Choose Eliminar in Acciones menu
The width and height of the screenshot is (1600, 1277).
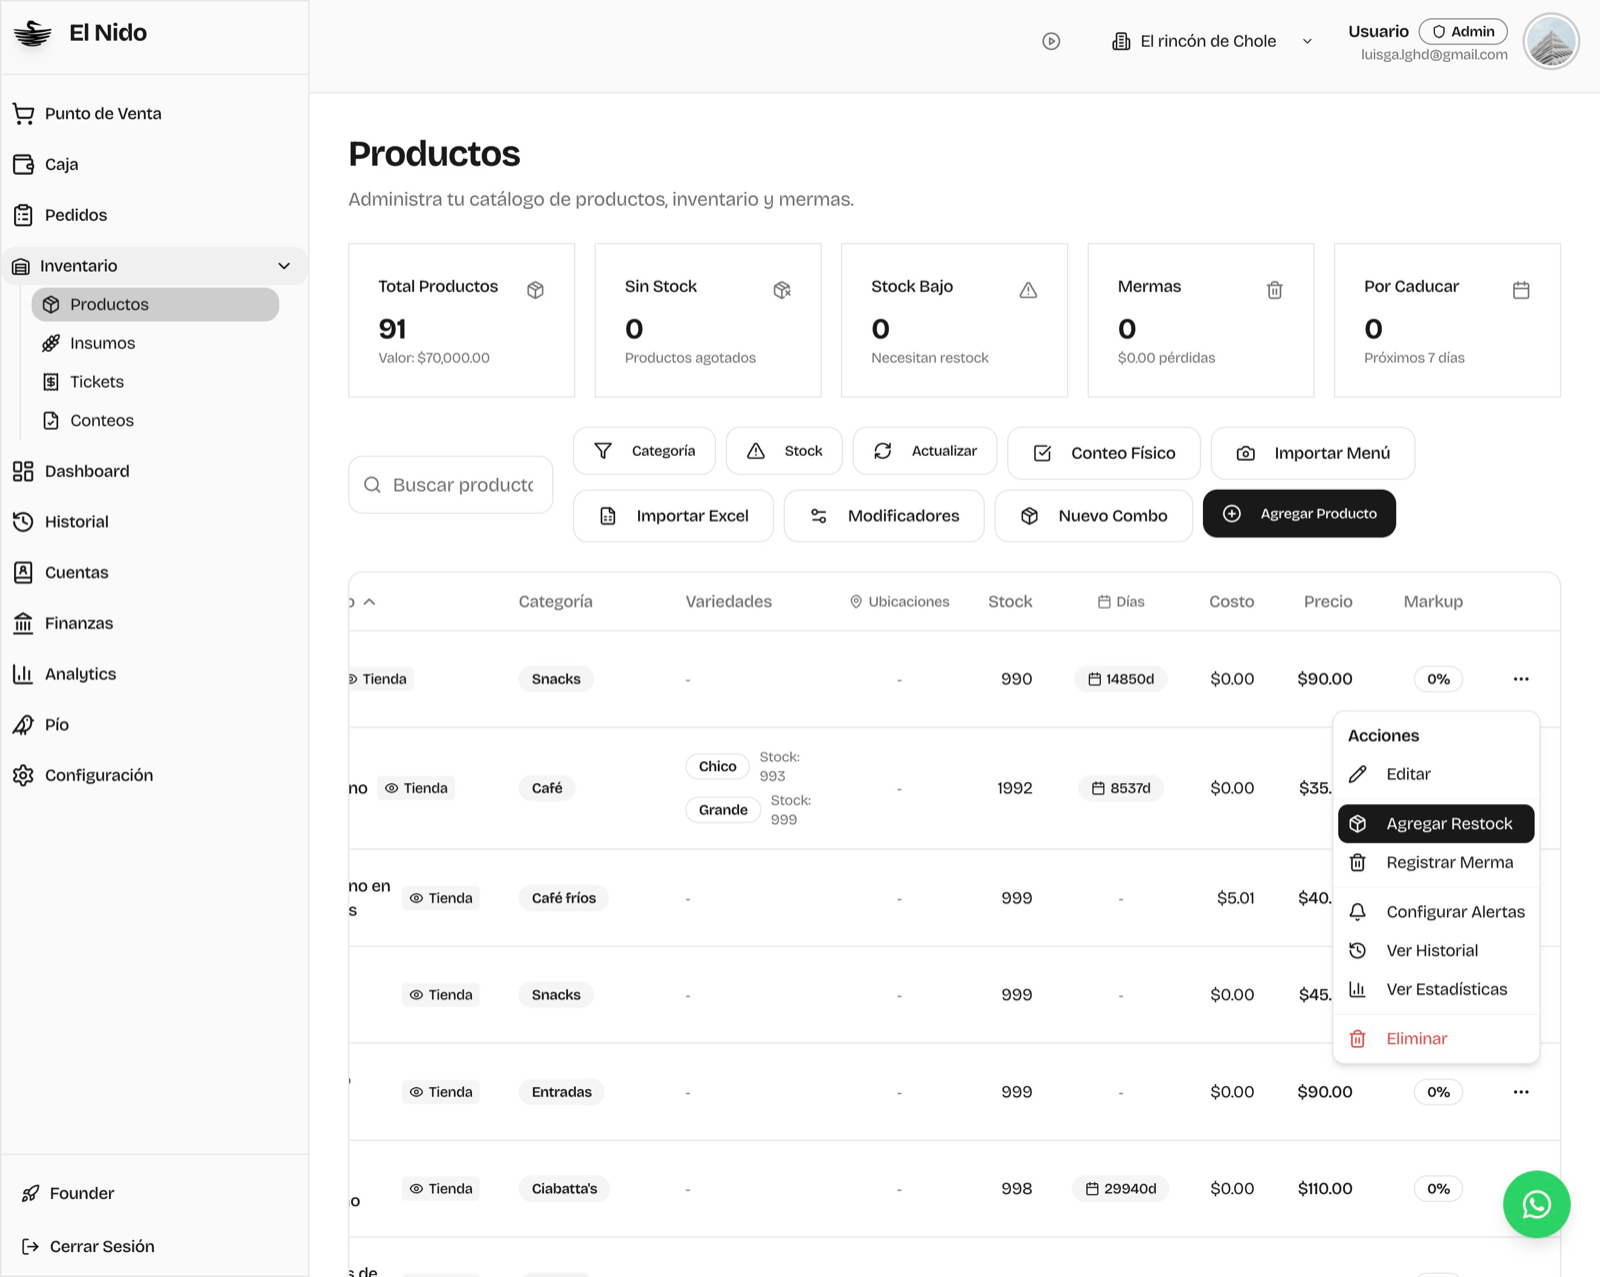tap(1436, 1039)
